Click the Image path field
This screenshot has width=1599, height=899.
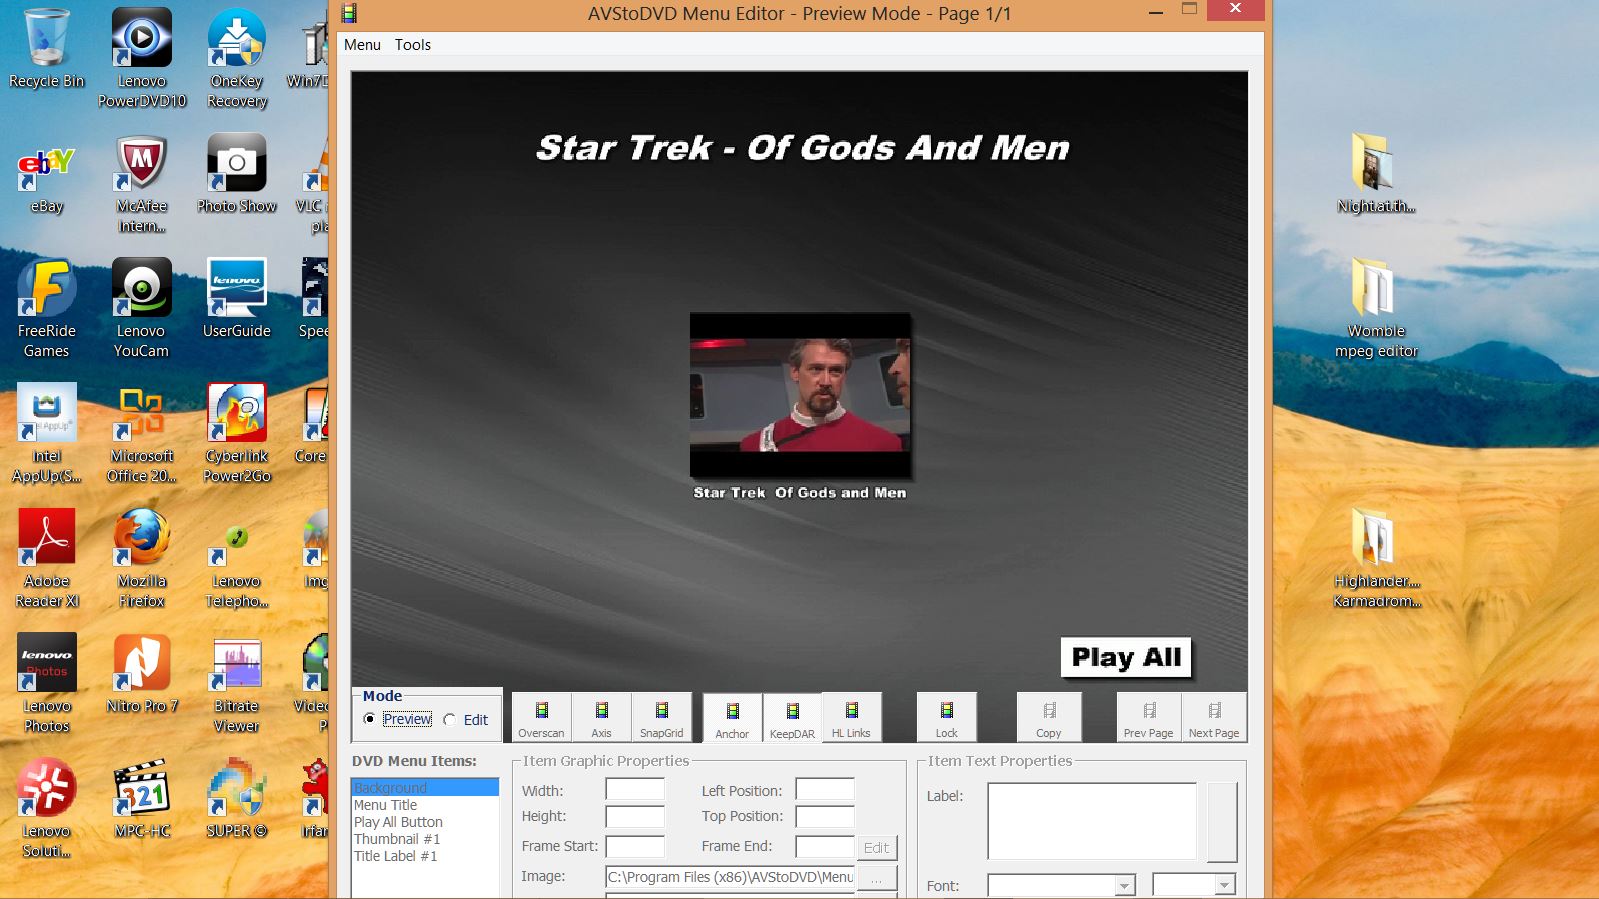tap(730, 877)
